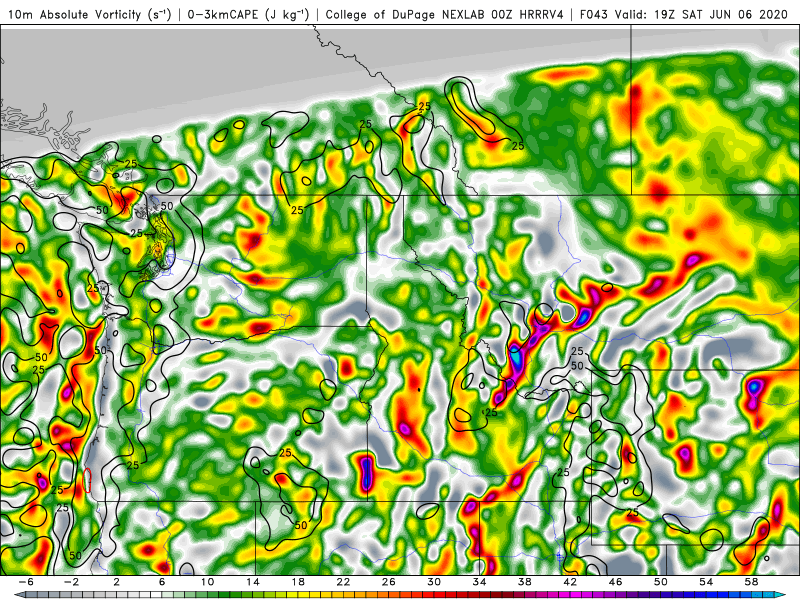Image resolution: width=800 pixels, height=600 pixels.
Task: Click the 'College of DuPage NEXLAB' header text
Action: point(406,14)
